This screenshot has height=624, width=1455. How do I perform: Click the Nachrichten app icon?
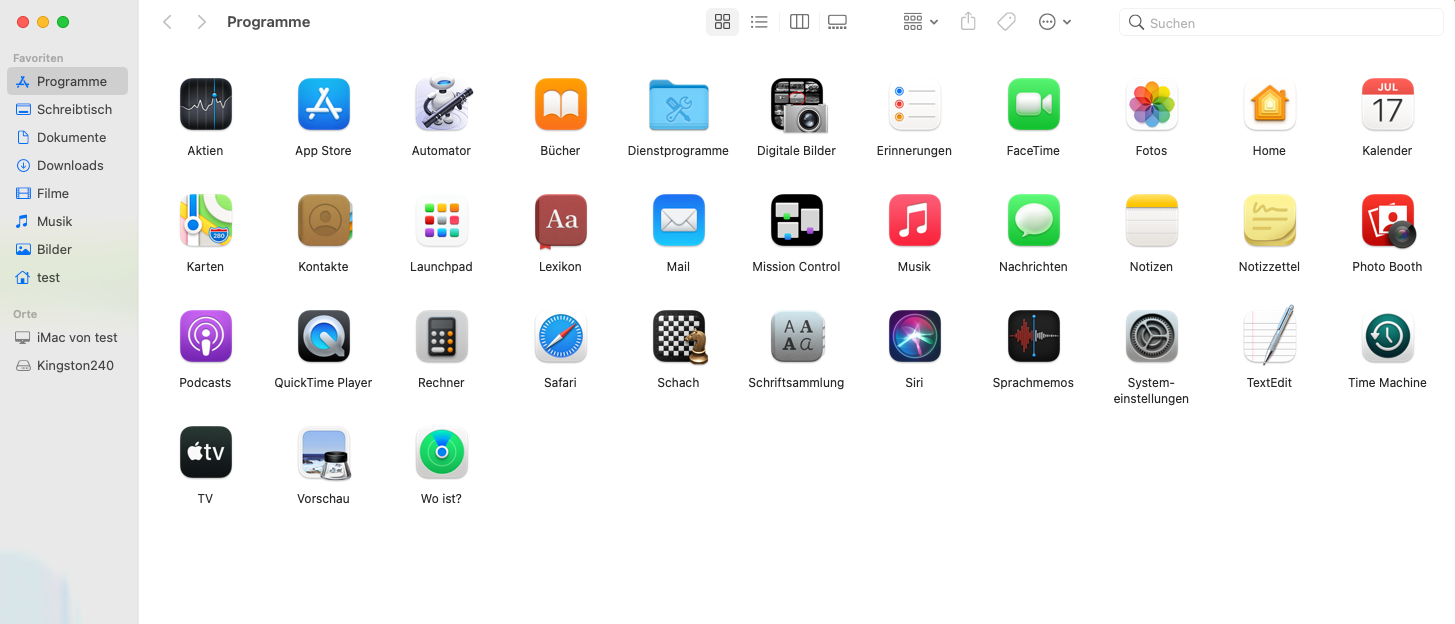(x=1033, y=220)
